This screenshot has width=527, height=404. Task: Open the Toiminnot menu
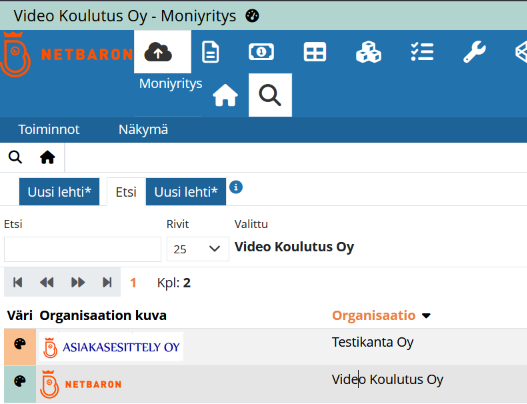click(x=49, y=129)
